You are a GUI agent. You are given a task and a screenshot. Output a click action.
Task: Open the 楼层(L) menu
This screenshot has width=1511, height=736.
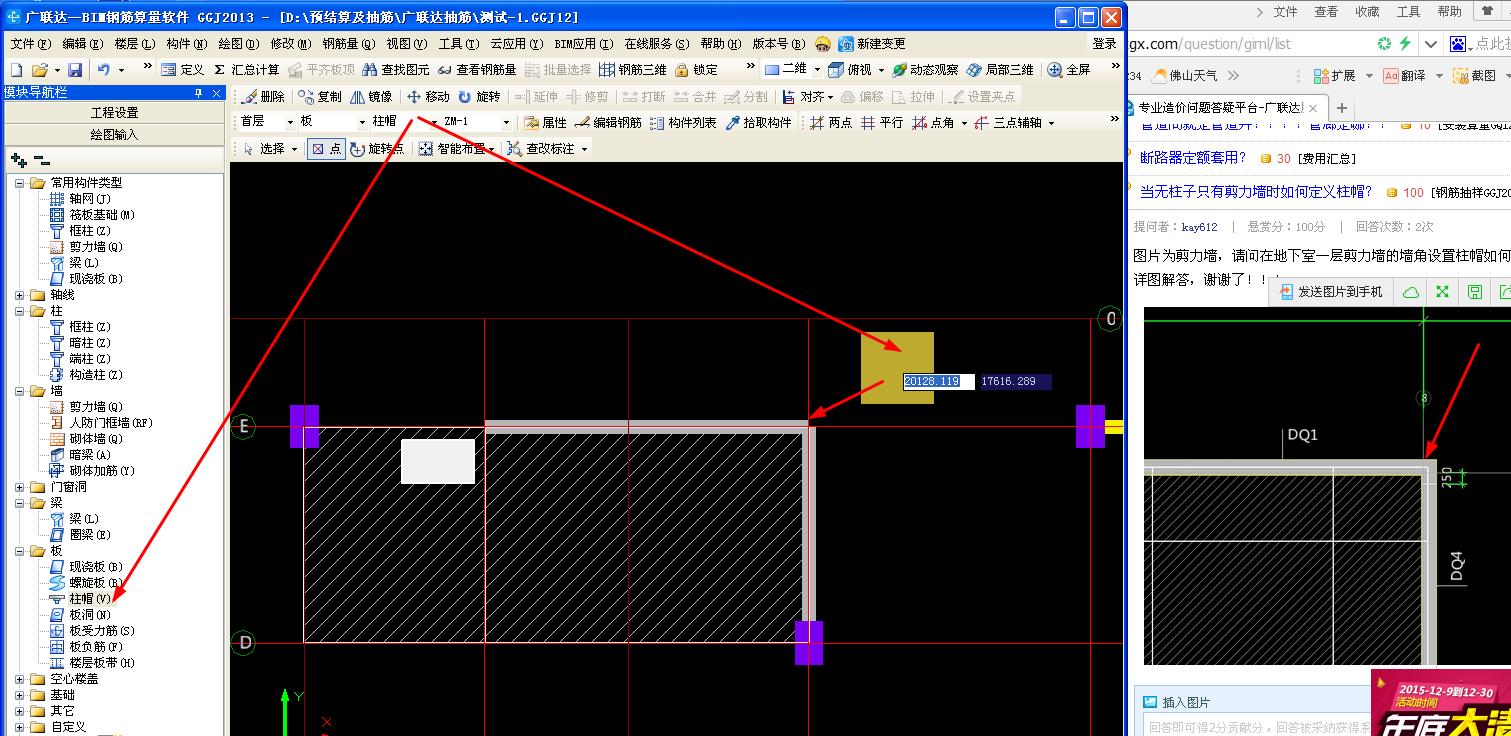click(135, 44)
